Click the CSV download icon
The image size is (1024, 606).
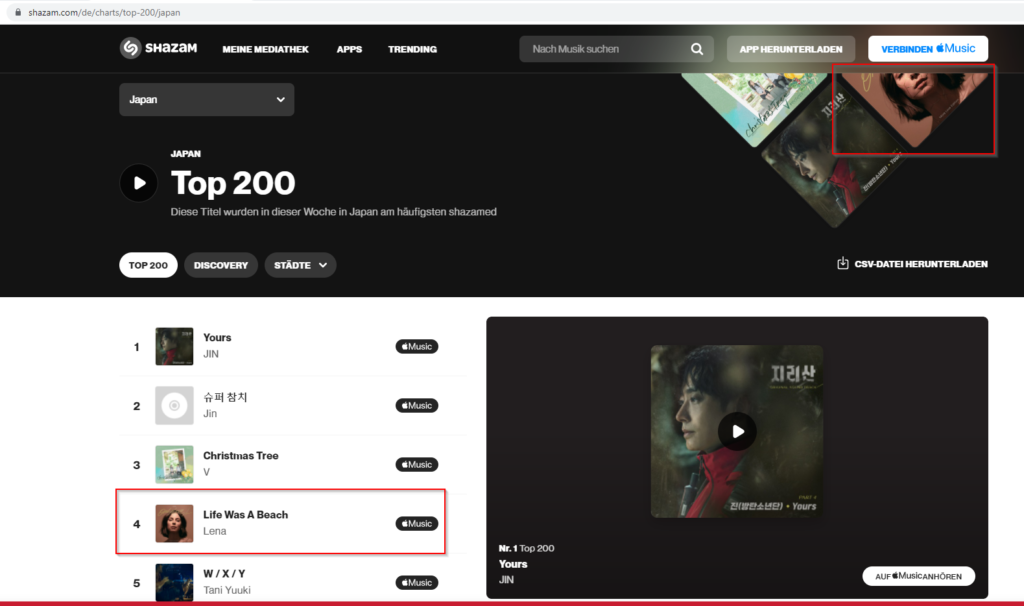tap(842, 263)
